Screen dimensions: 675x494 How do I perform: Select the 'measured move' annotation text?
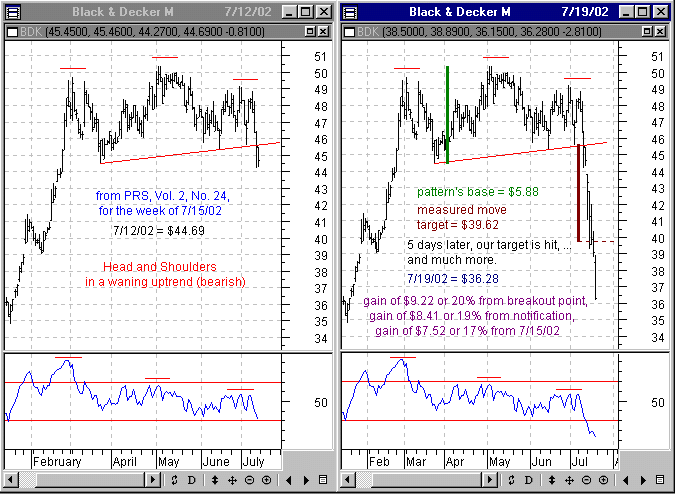pos(461,210)
